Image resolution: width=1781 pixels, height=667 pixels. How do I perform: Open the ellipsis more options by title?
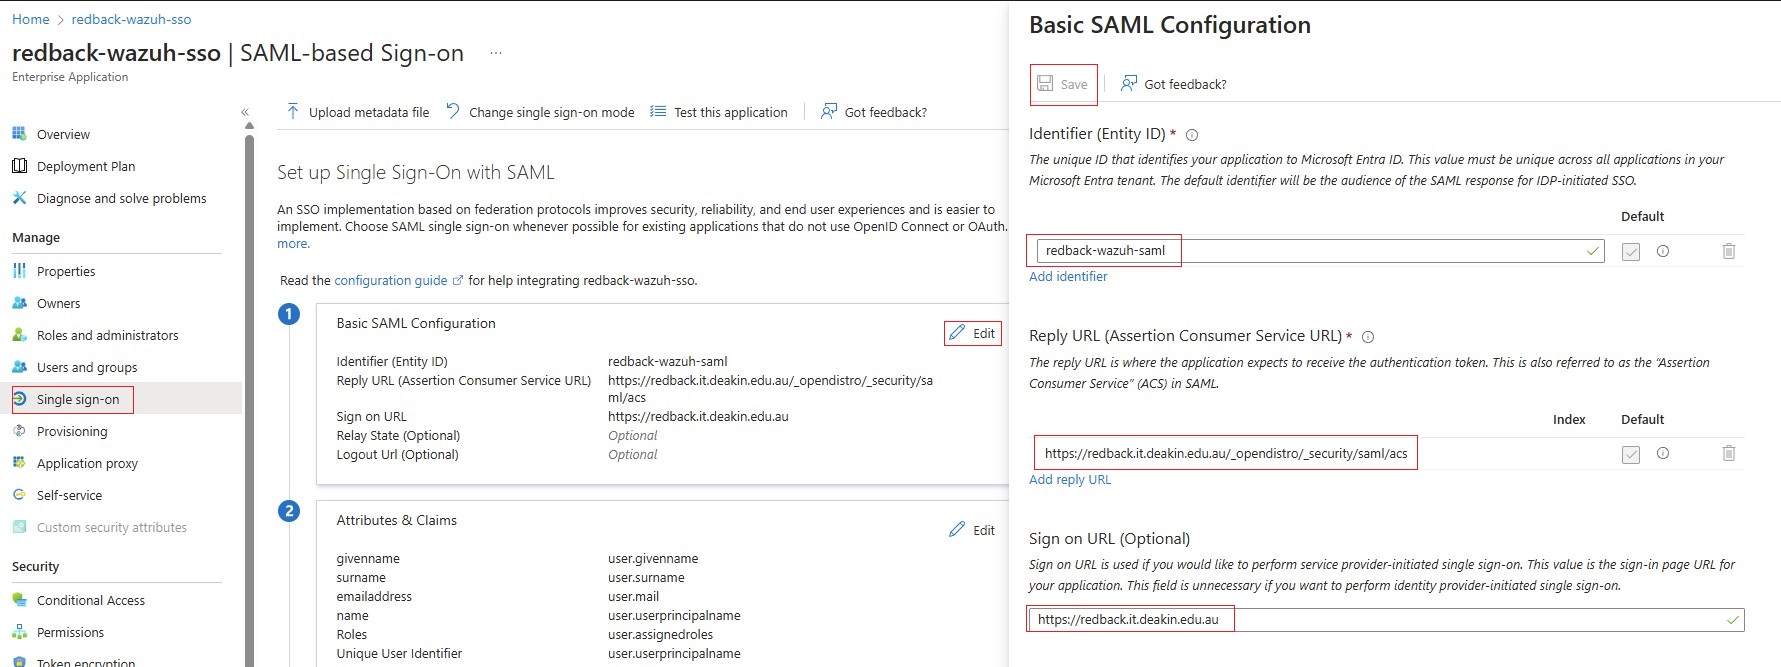(496, 53)
